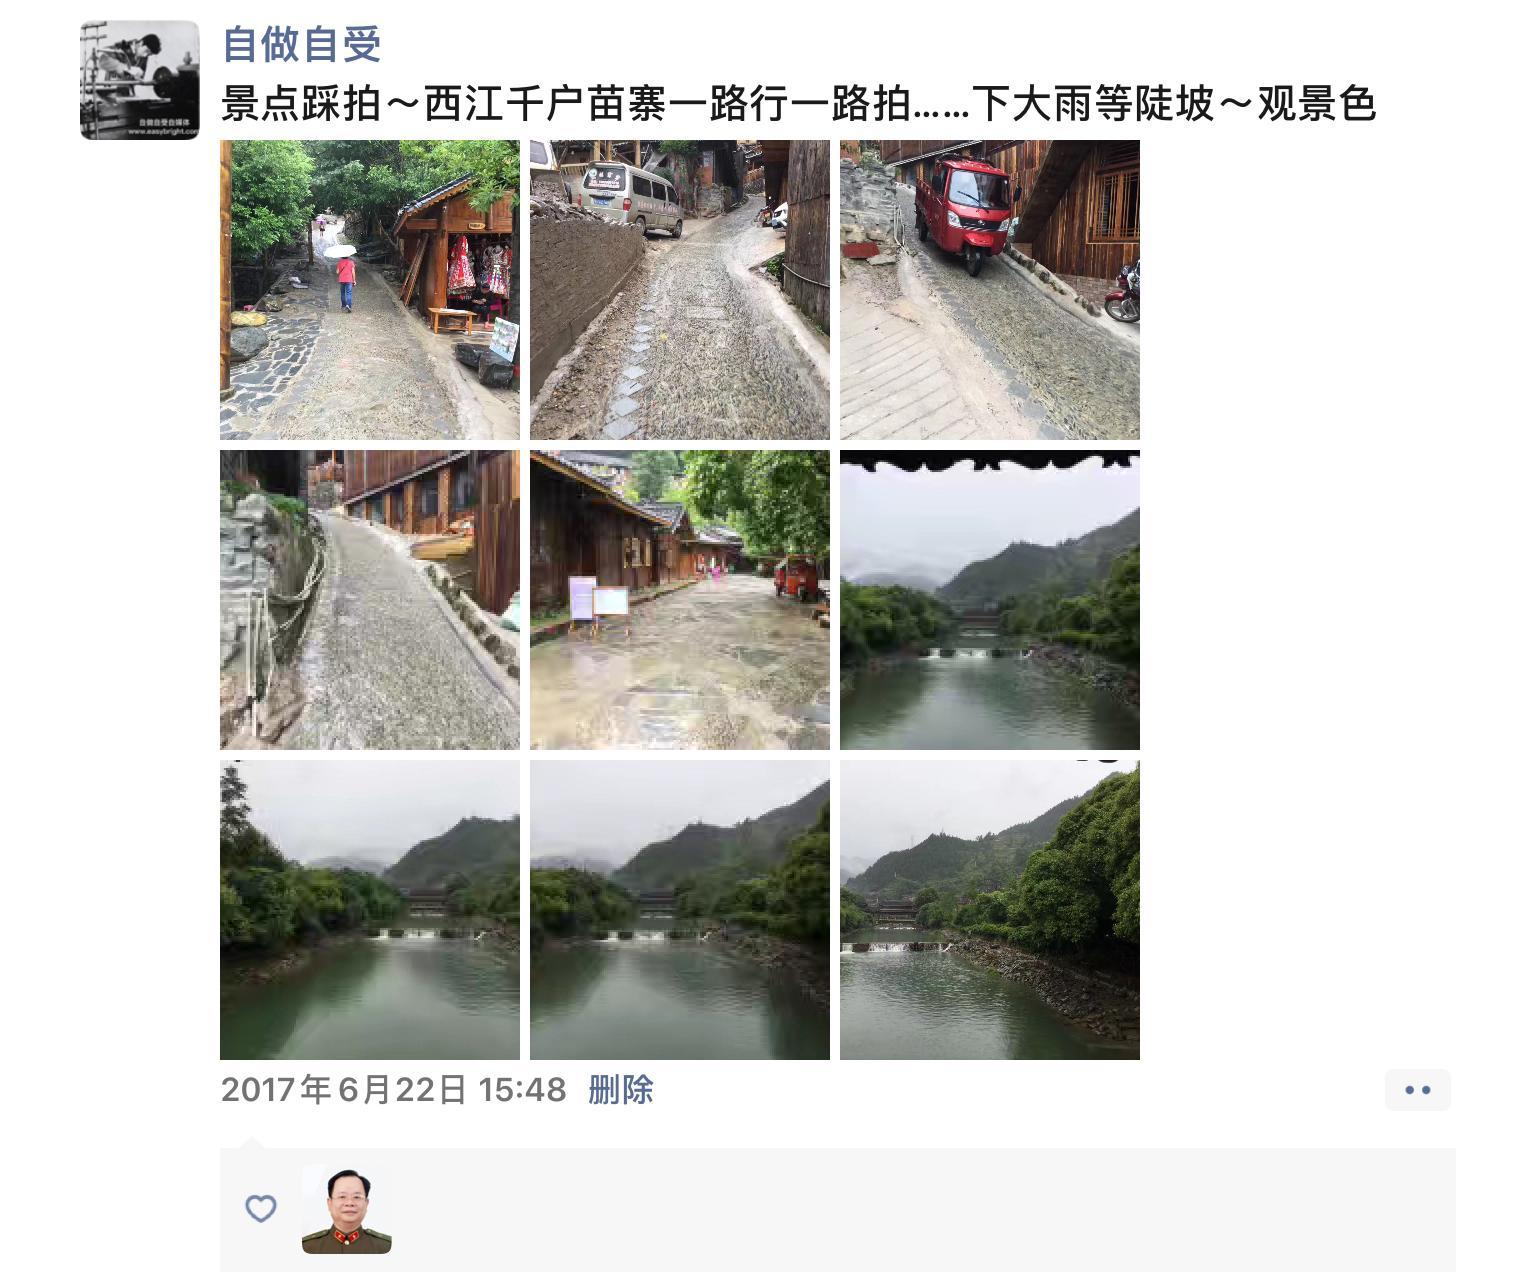This screenshot has height=1278, width=1536.
Task: Open bottom-left river and mountain photo
Action: coord(370,910)
